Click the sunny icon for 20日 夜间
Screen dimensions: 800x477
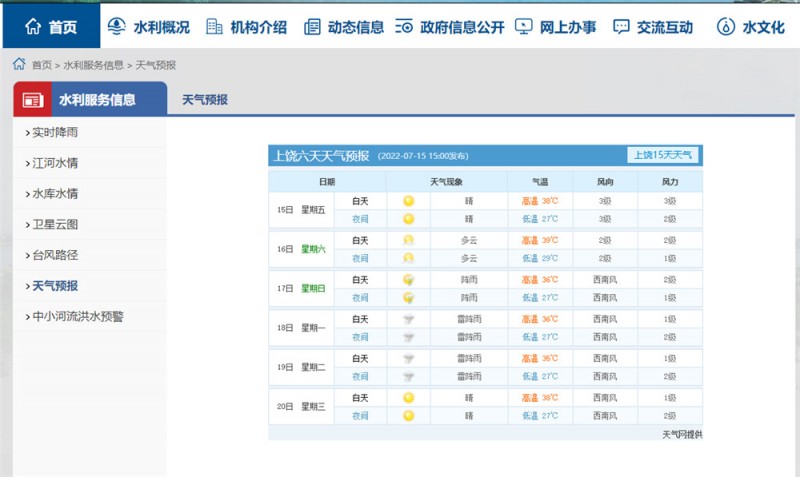pos(408,416)
